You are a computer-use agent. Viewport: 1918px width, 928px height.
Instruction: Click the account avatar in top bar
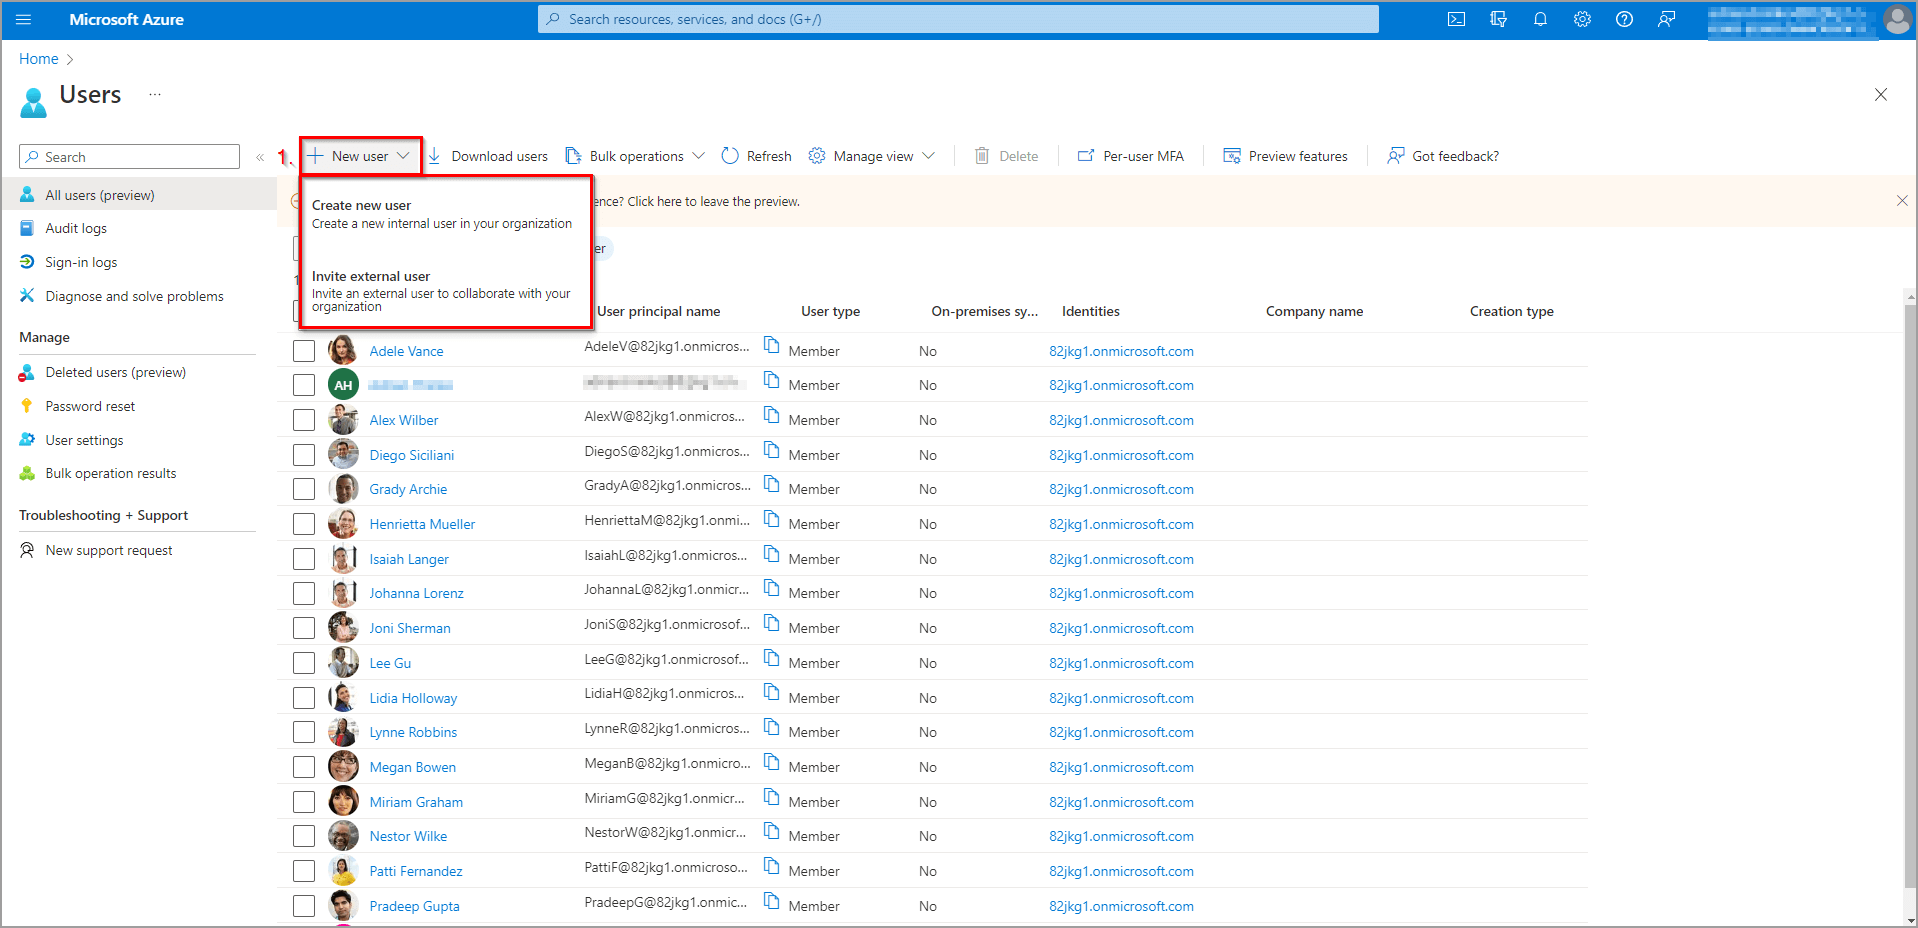1897,20
